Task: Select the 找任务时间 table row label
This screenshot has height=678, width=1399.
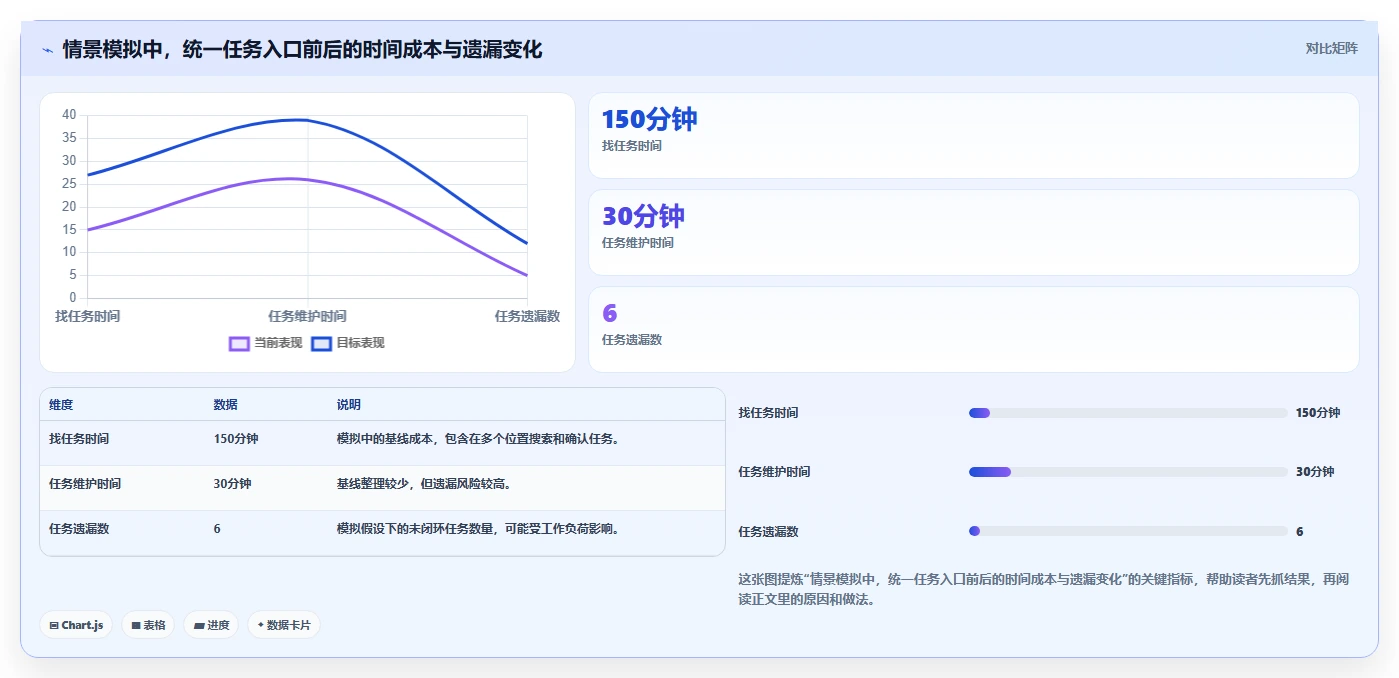Action: pos(79,439)
